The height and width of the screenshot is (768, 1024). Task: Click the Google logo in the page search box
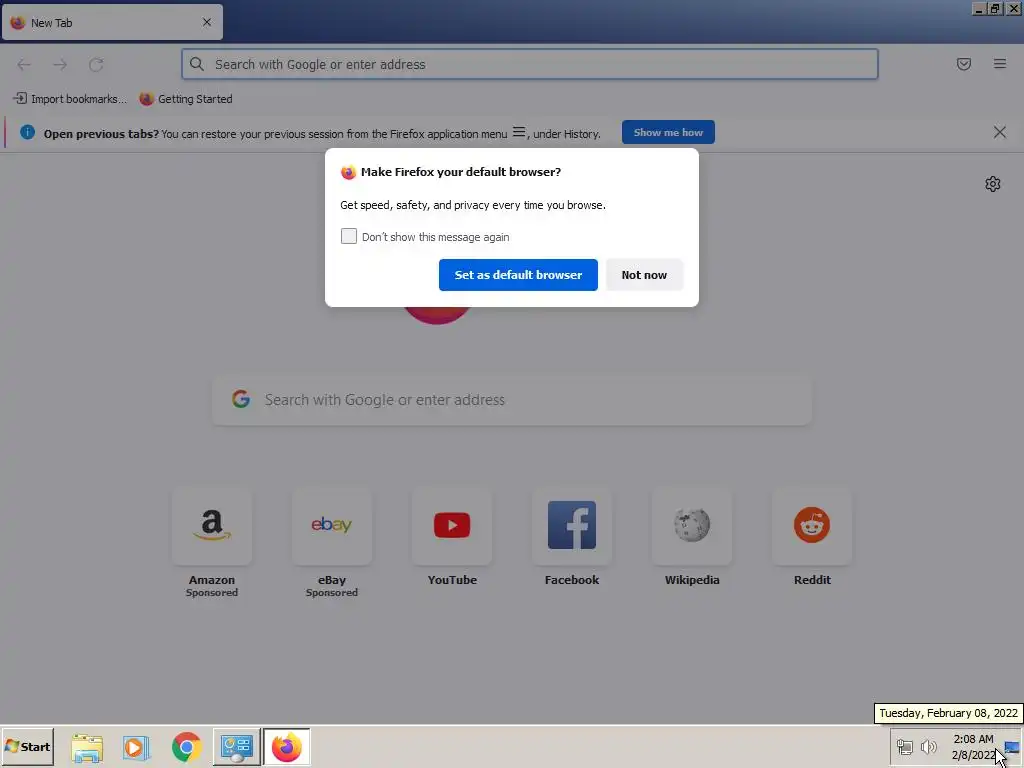coord(241,399)
